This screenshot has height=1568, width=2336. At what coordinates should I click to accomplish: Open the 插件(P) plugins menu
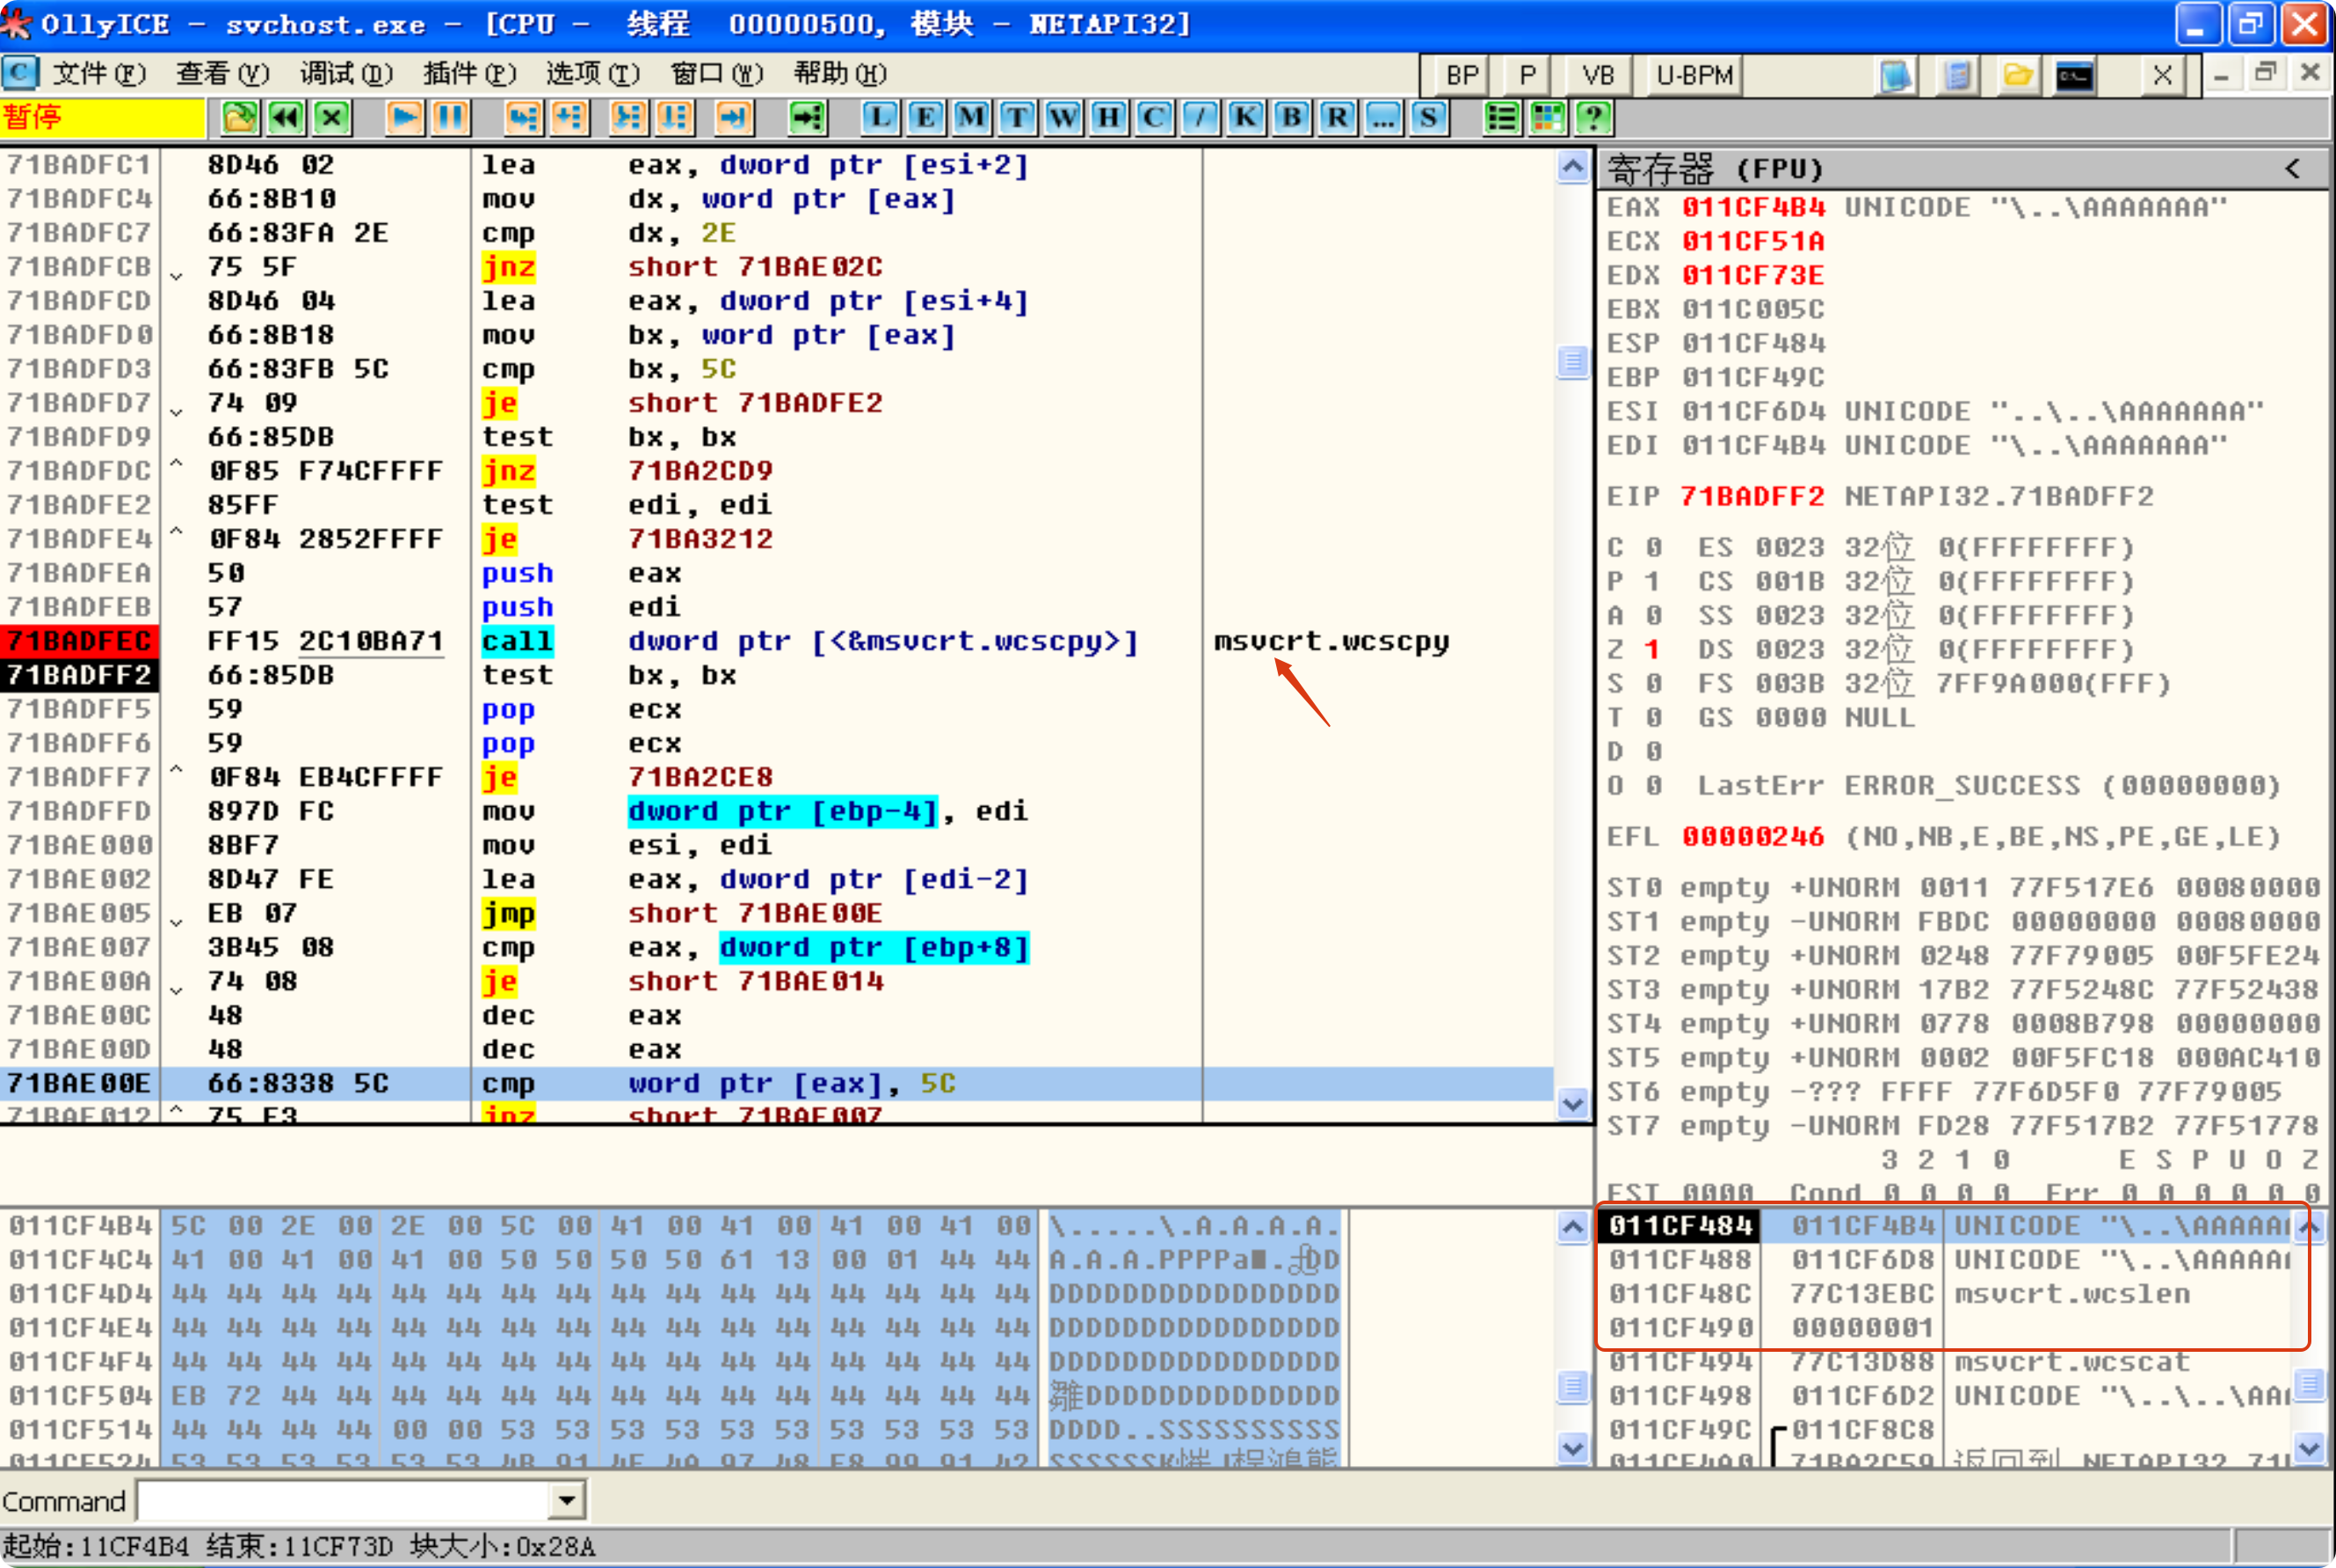[469, 74]
